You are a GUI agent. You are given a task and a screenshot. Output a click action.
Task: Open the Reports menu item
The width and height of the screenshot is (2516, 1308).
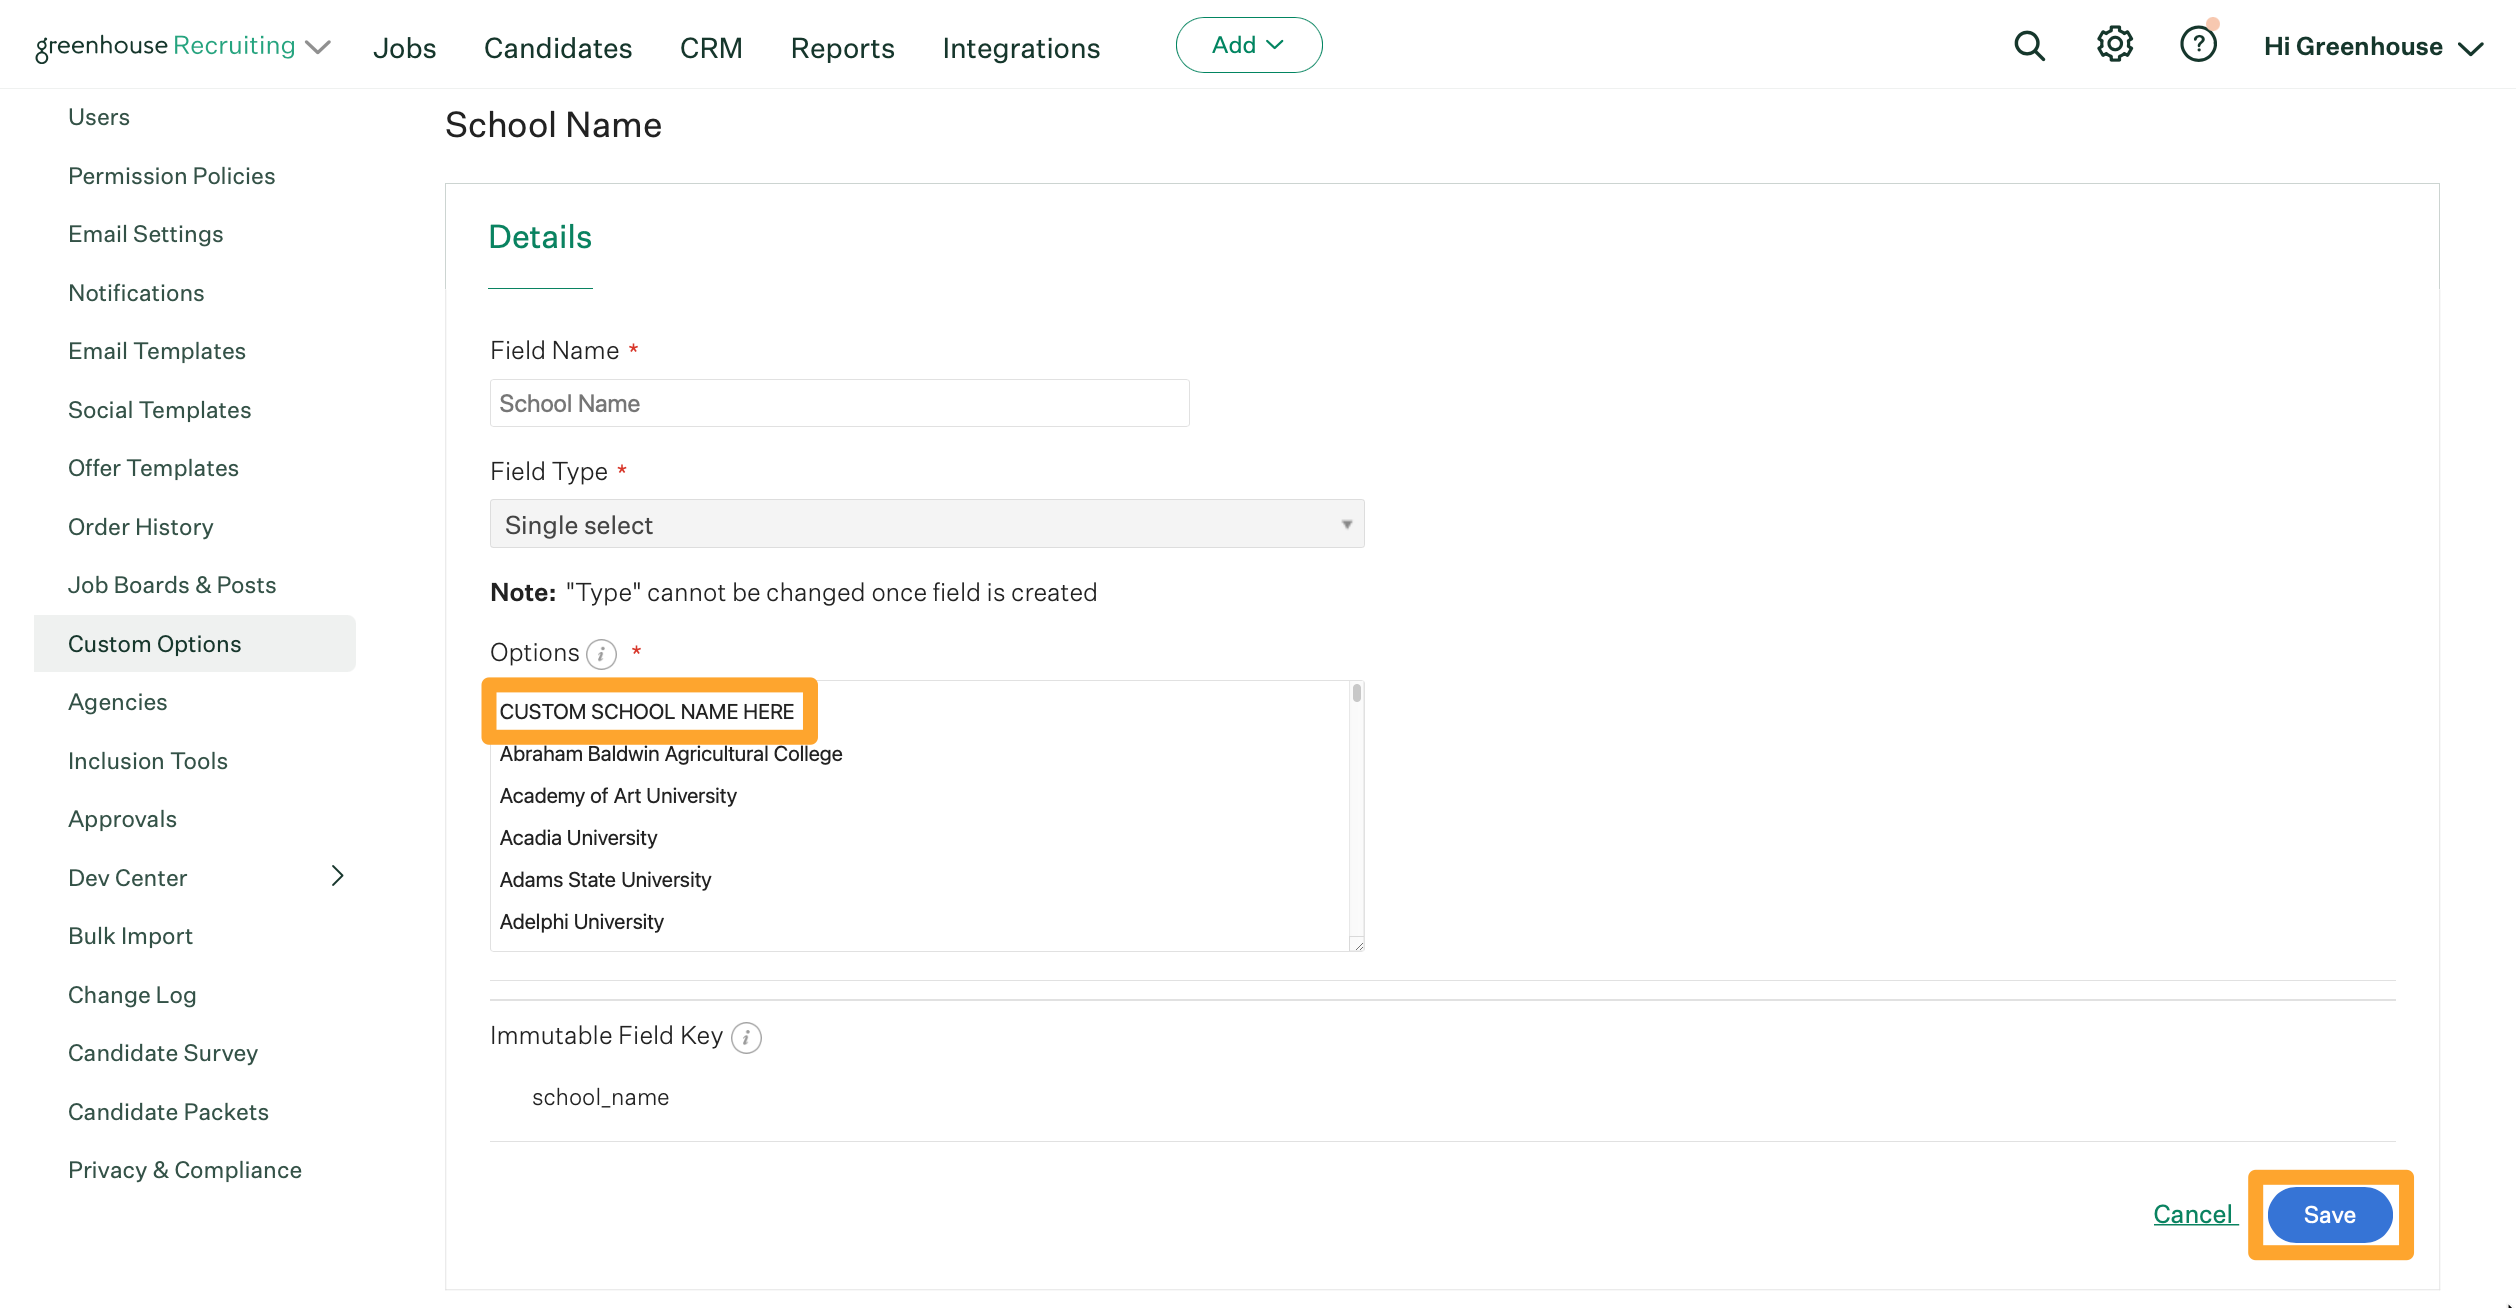(842, 48)
